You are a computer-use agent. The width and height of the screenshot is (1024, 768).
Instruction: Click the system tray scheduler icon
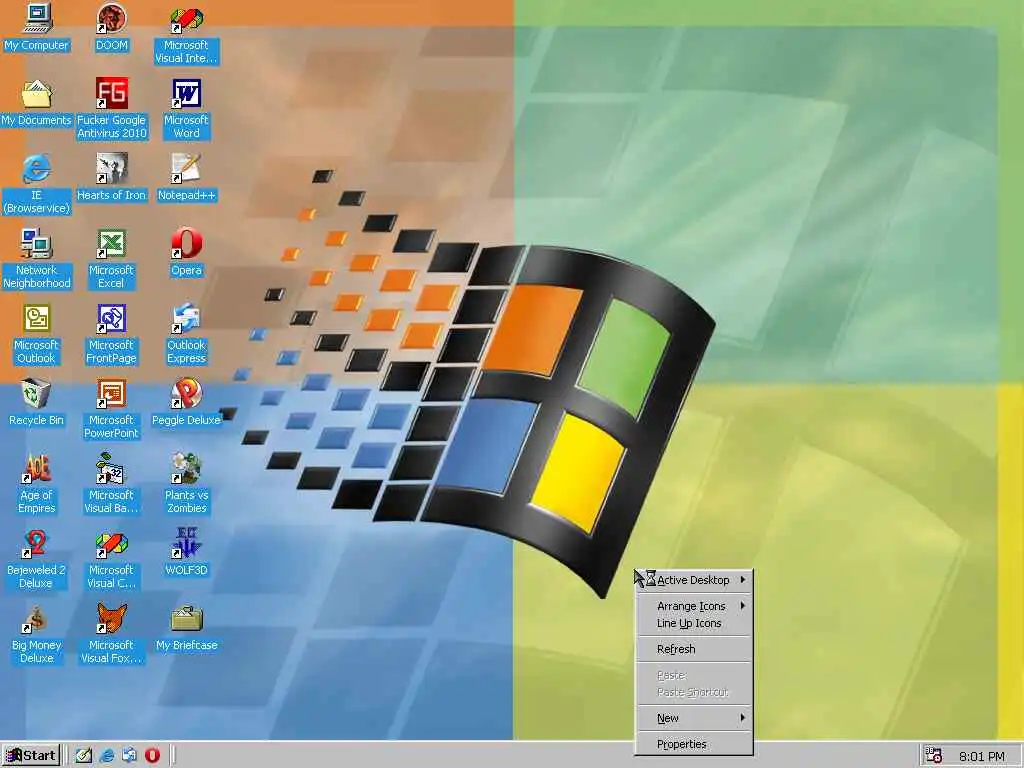pyautogui.click(x=933, y=756)
